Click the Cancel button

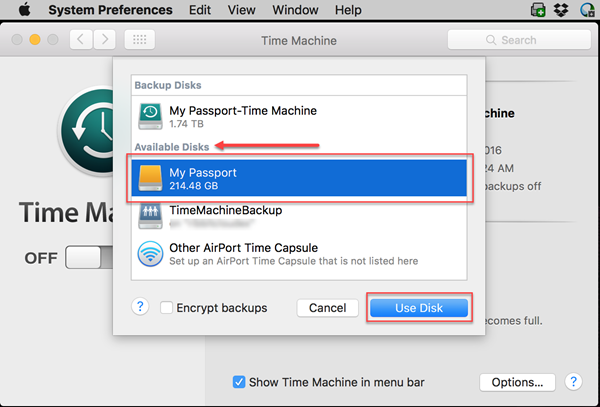(328, 308)
